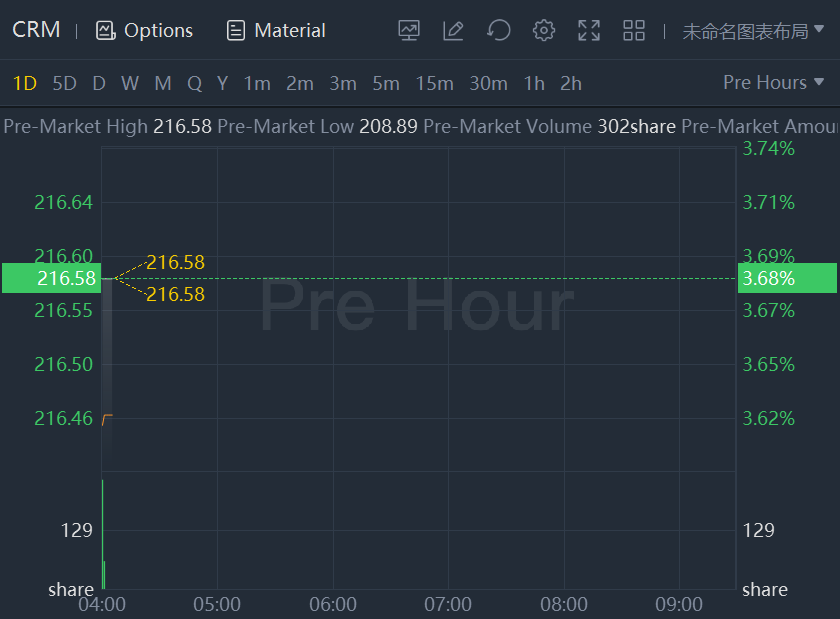
Task: Expand the Pre Hours dropdown
Action: pyautogui.click(x=773, y=82)
